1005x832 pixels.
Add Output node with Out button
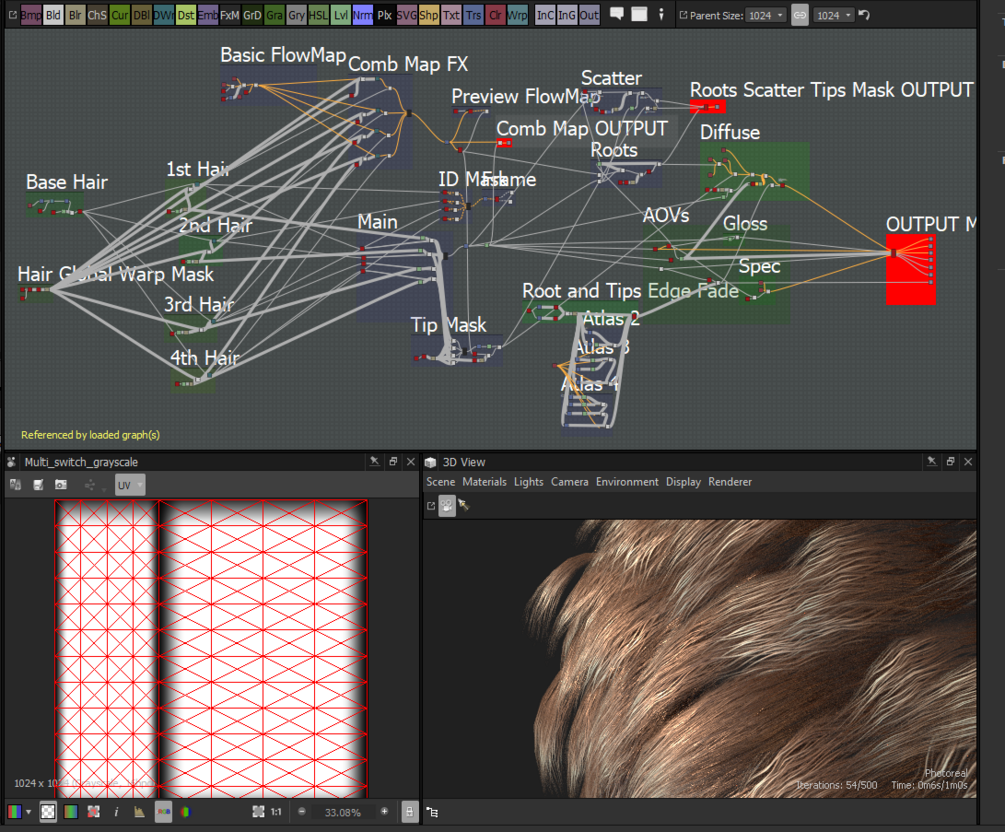[x=589, y=15]
